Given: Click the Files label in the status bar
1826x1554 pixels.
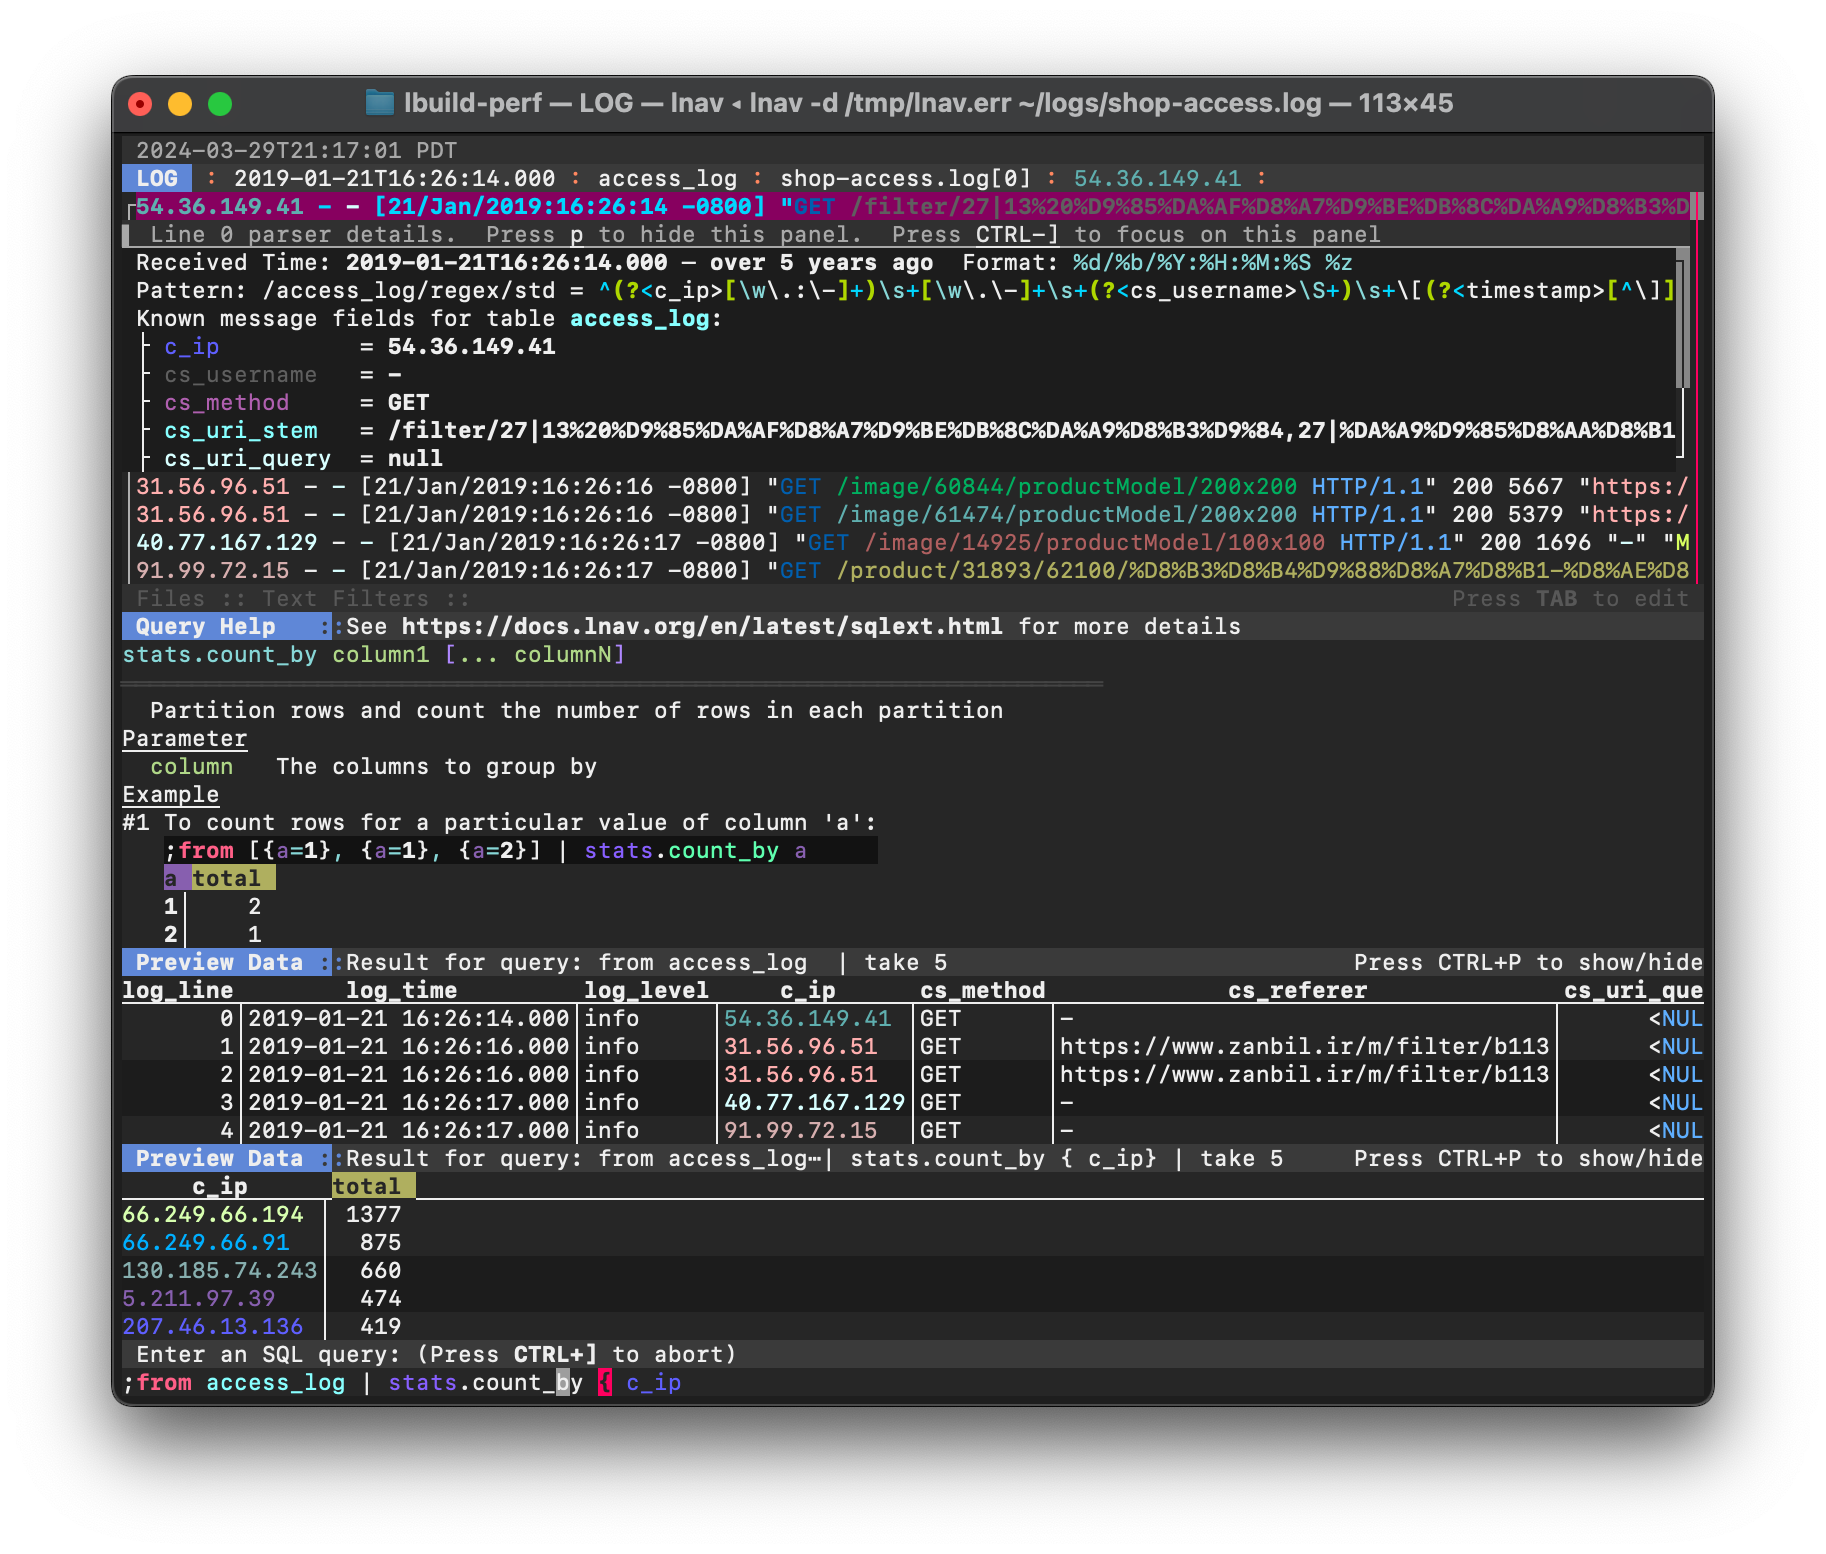Looking at the screenshot, I should pyautogui.click(x=170, y=598).
